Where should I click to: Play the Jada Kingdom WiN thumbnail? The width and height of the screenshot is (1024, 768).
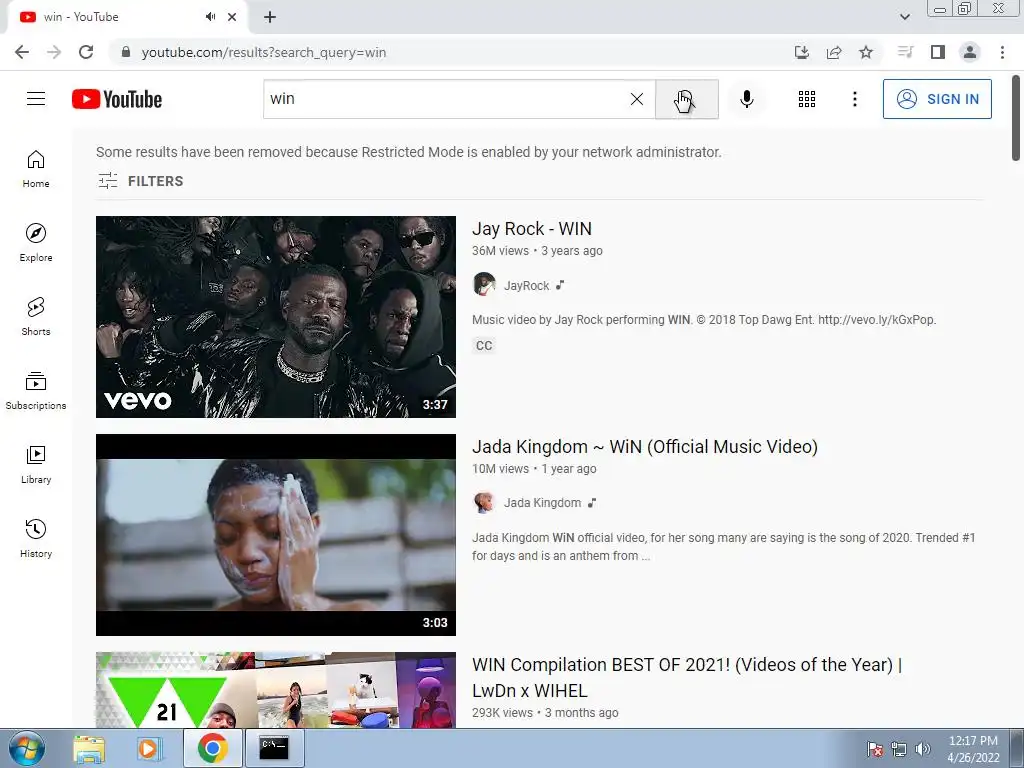click(x=276, y=535)
